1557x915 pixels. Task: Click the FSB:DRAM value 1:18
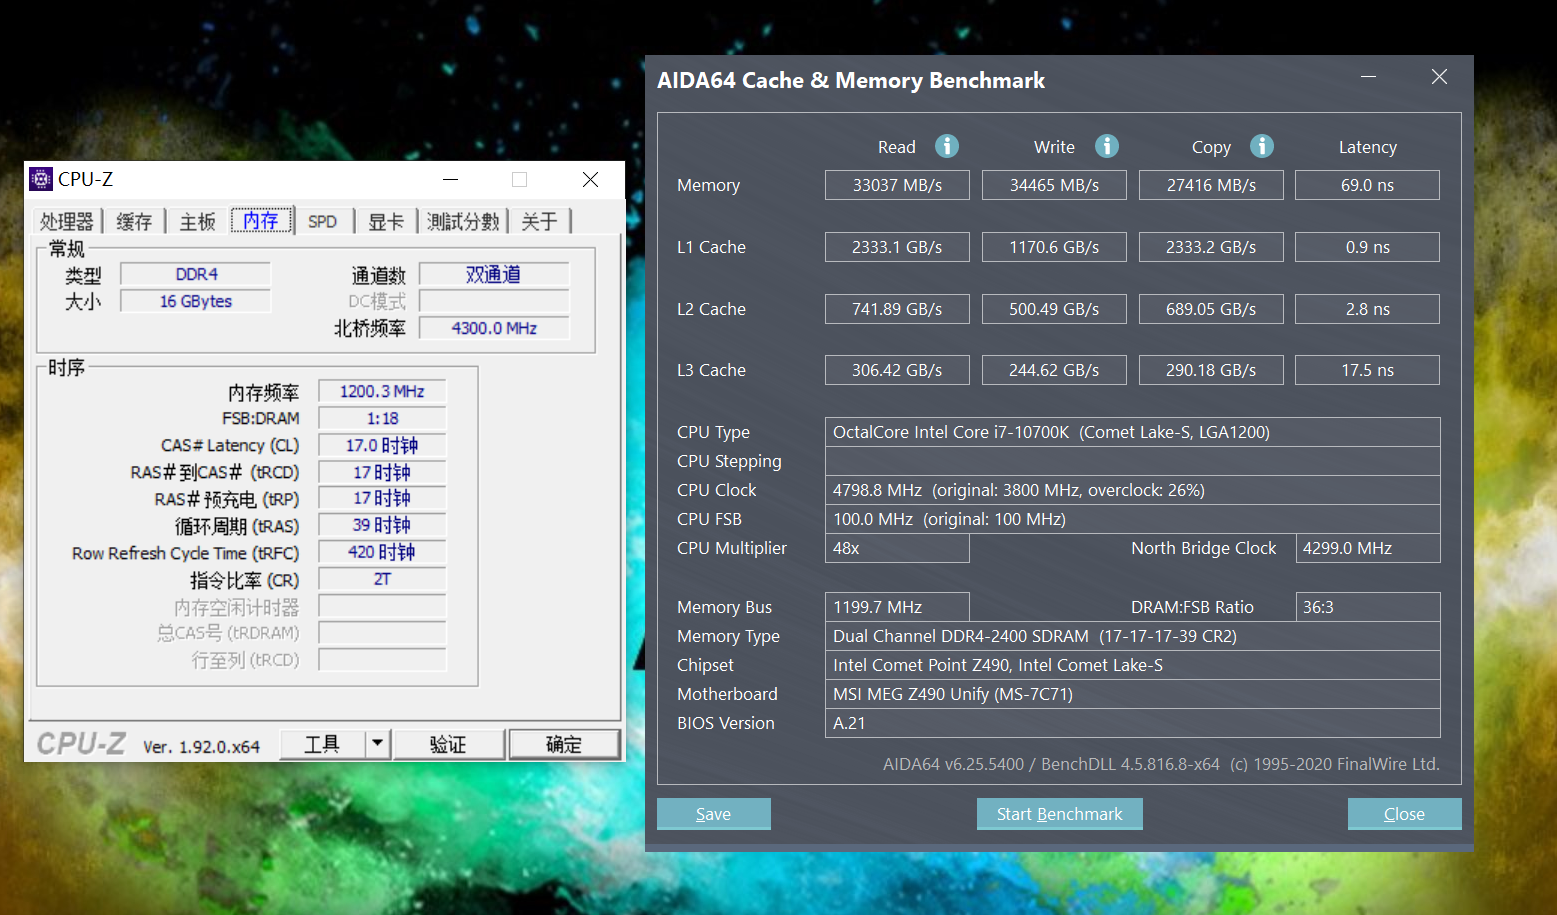[x=382, y=418]
